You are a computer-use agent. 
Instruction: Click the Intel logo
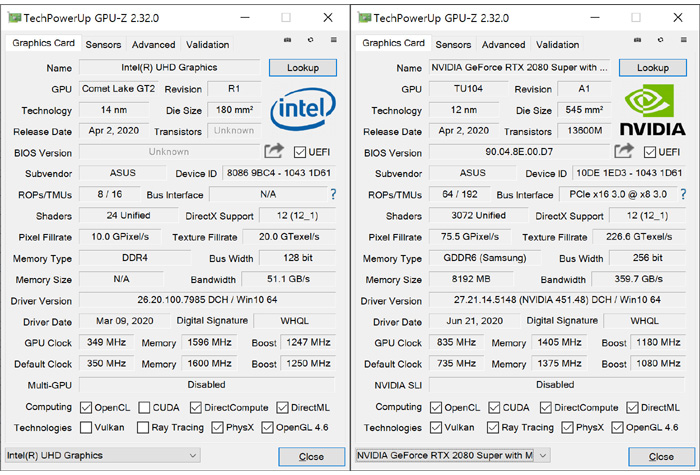pos(302,110)
